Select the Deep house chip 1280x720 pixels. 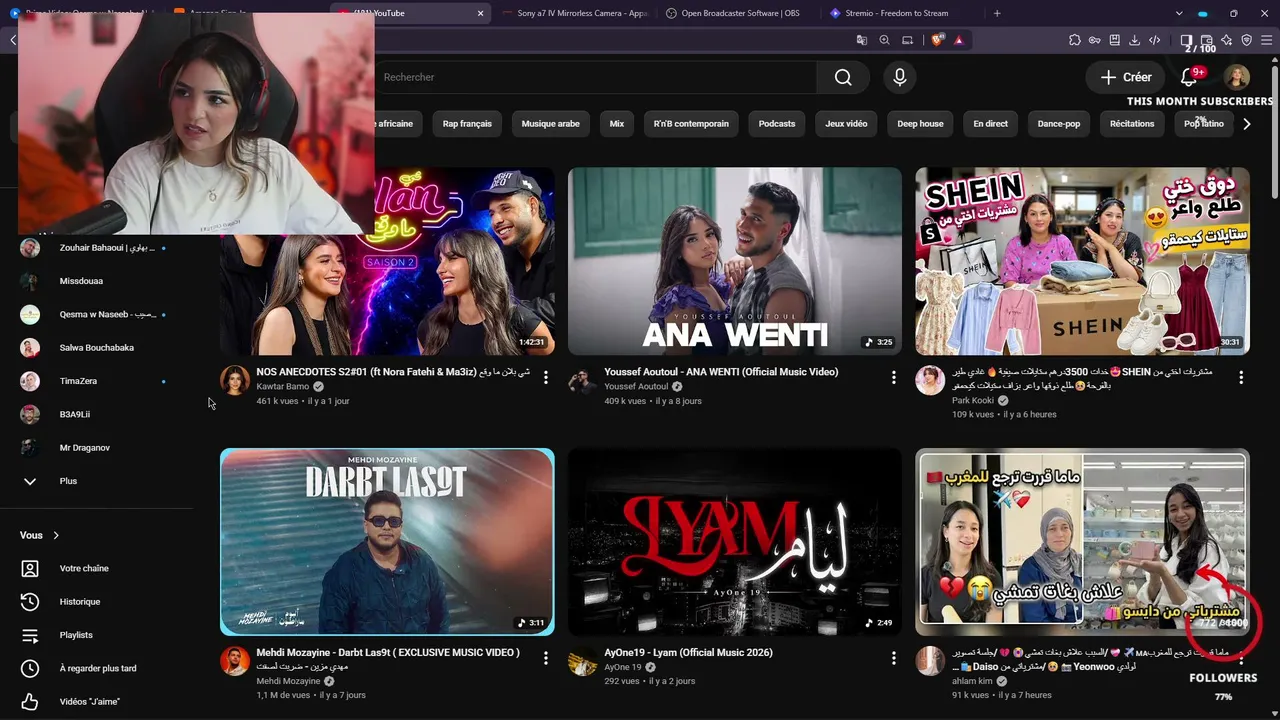point(920,124)
